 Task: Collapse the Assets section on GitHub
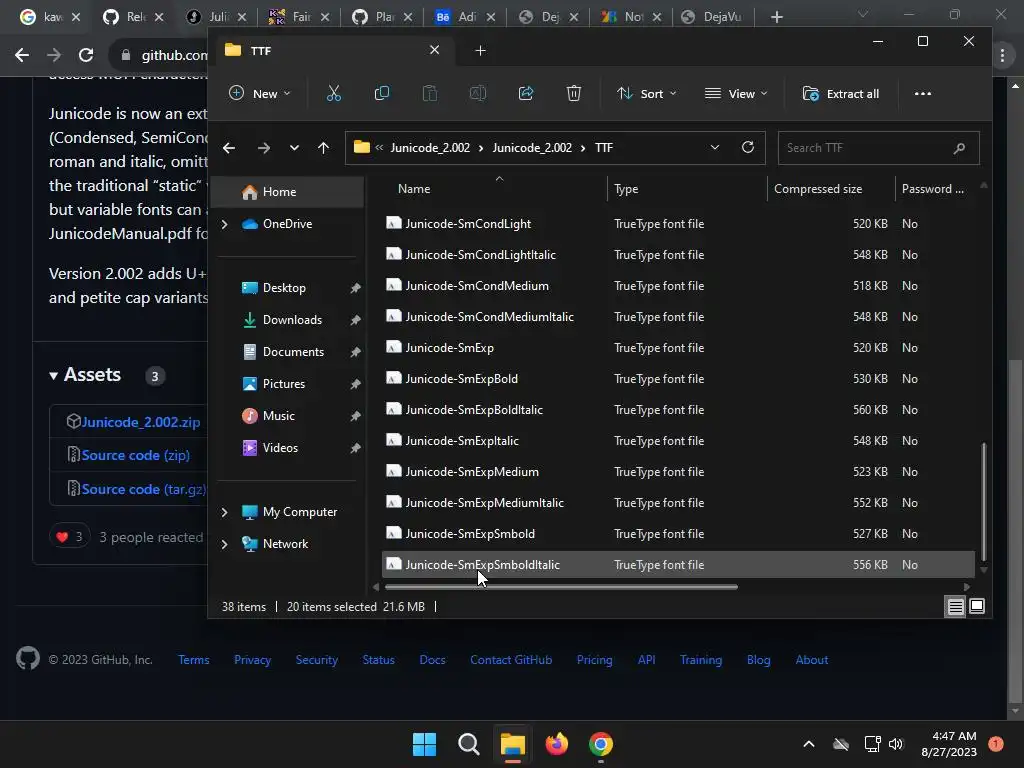[x=54, y=376]
